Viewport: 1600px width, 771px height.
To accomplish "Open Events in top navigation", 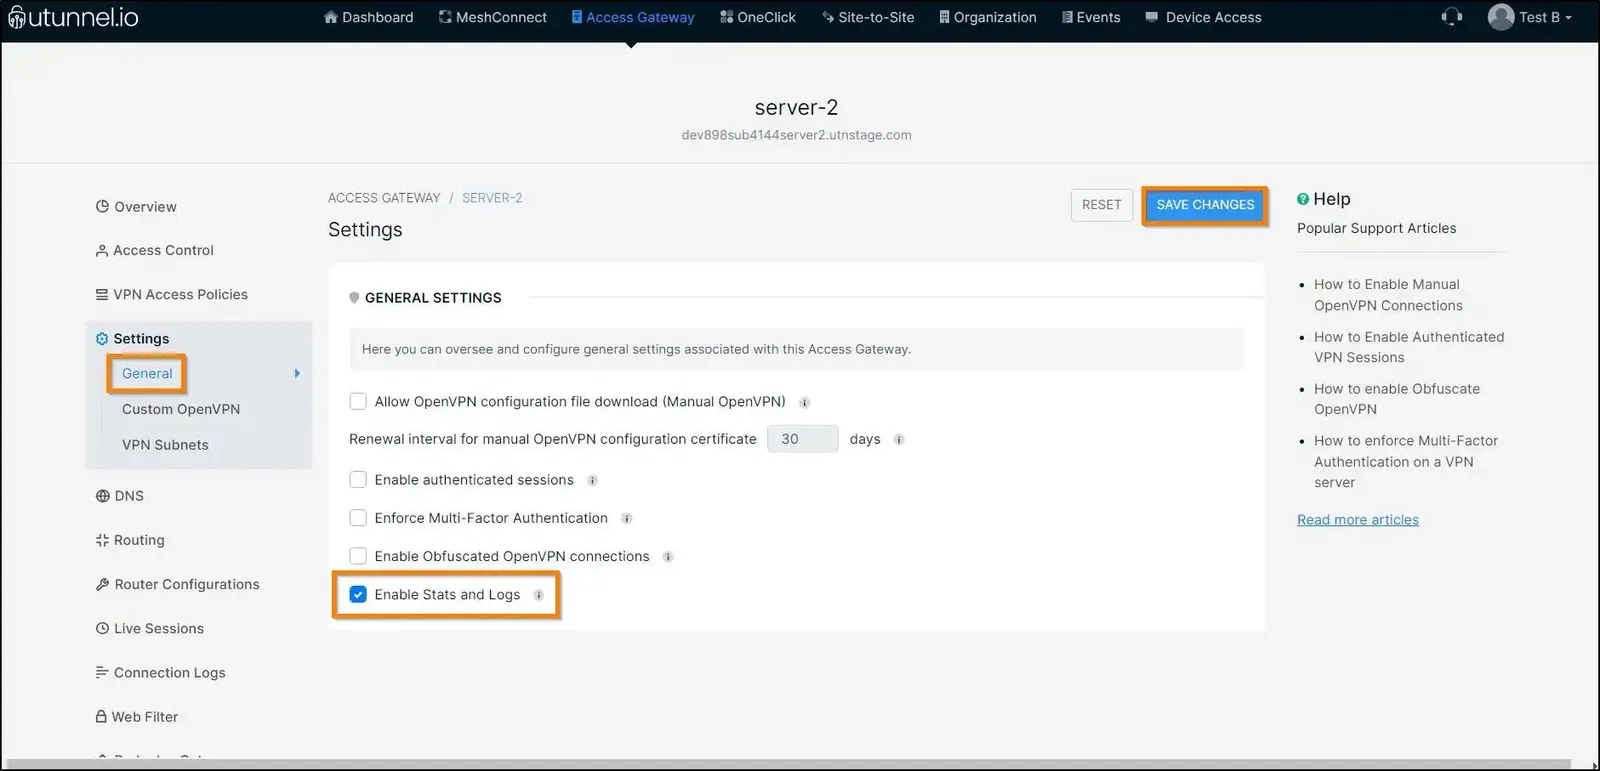I will [x=1091, y=17].
